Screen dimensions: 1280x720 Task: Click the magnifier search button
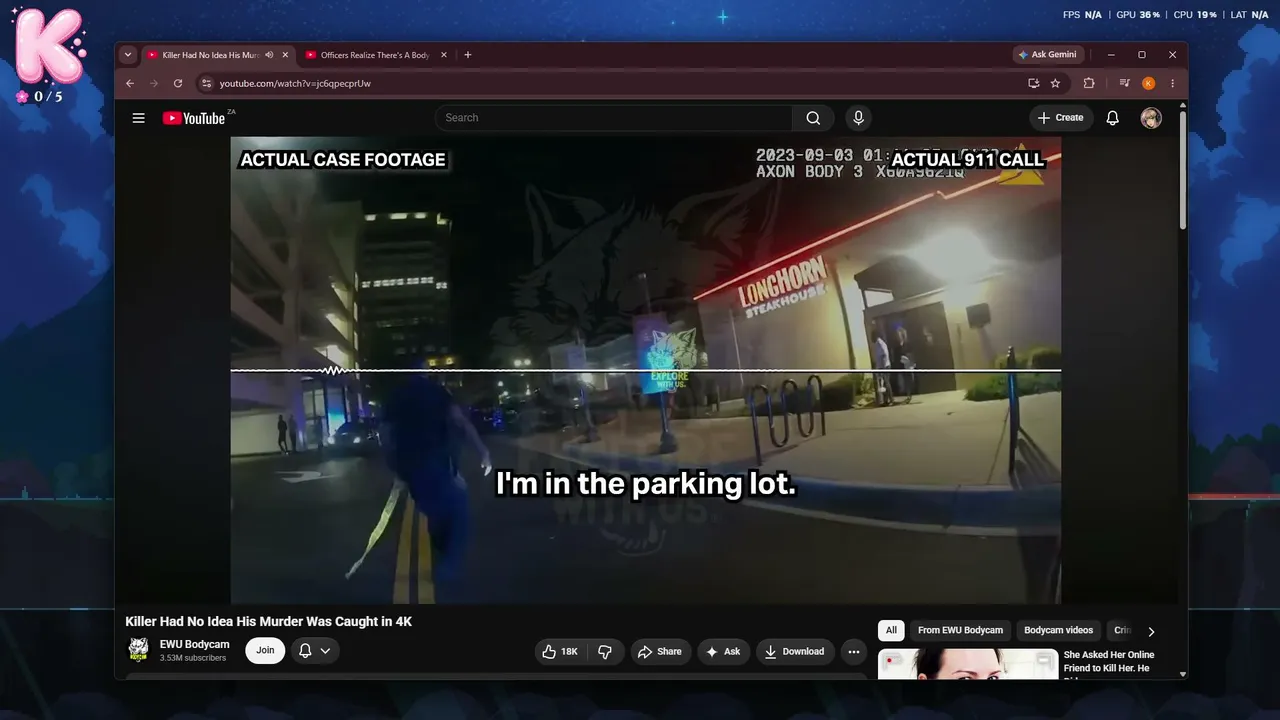pos(813,118)
